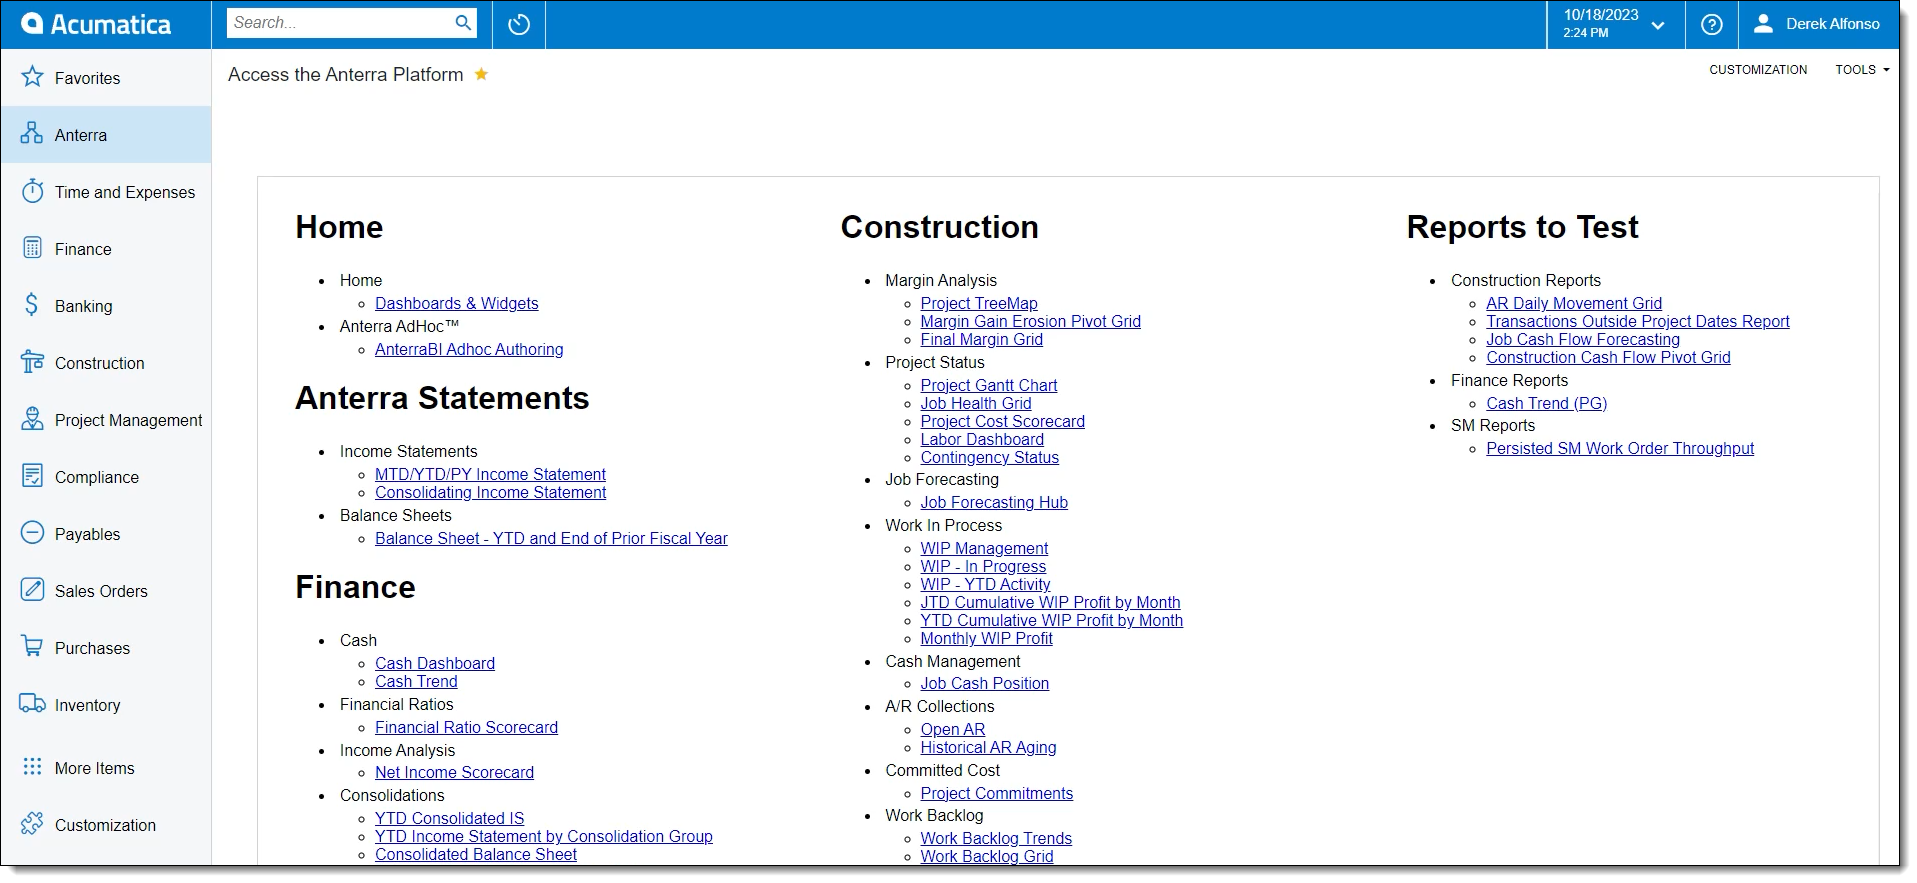Viewport: 1917px width, 883px height.
Task: Click the Project Management icon
Action: pos(32,419)
